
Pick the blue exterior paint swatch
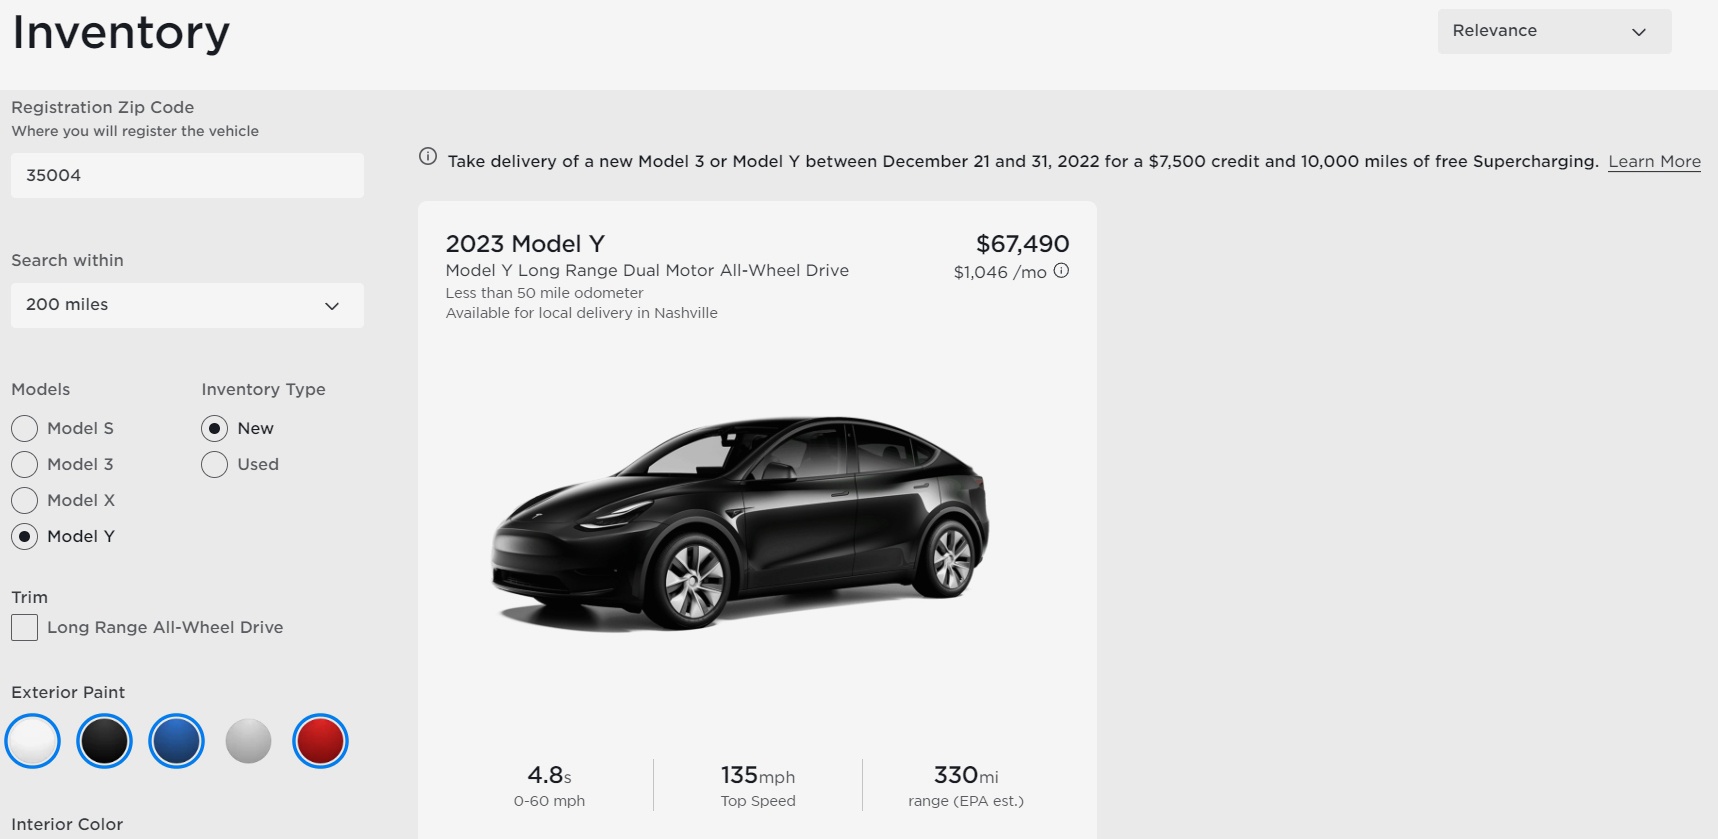click(x=176, y=741)
